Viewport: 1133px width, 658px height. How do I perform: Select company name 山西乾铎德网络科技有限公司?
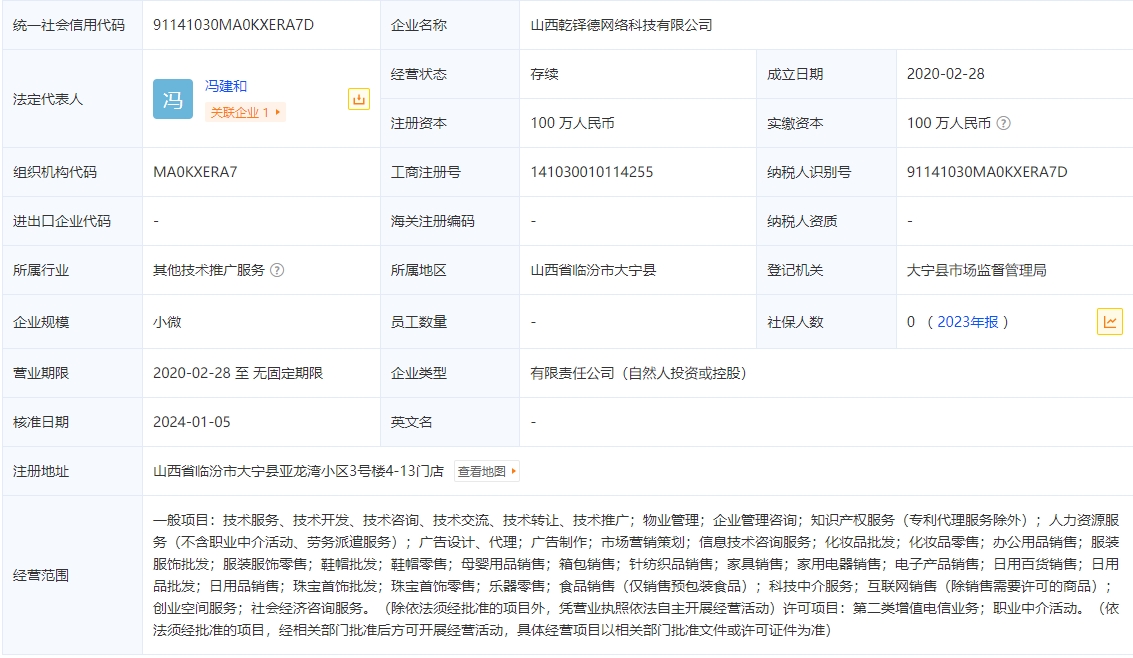[621, 25]
